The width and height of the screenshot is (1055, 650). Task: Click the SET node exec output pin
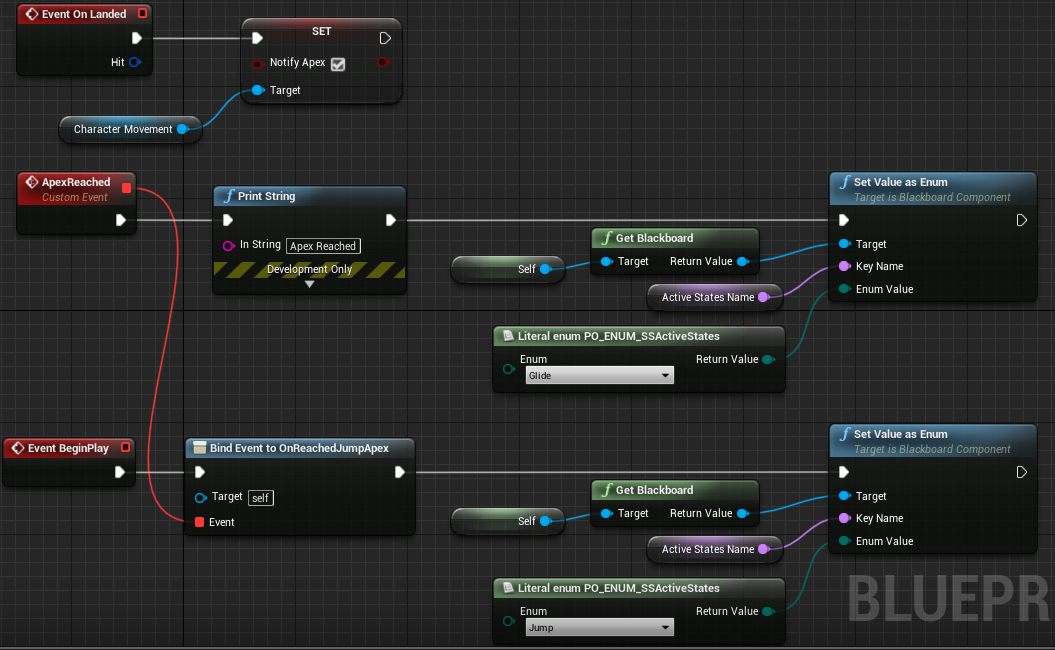click(x=385, y=38)
